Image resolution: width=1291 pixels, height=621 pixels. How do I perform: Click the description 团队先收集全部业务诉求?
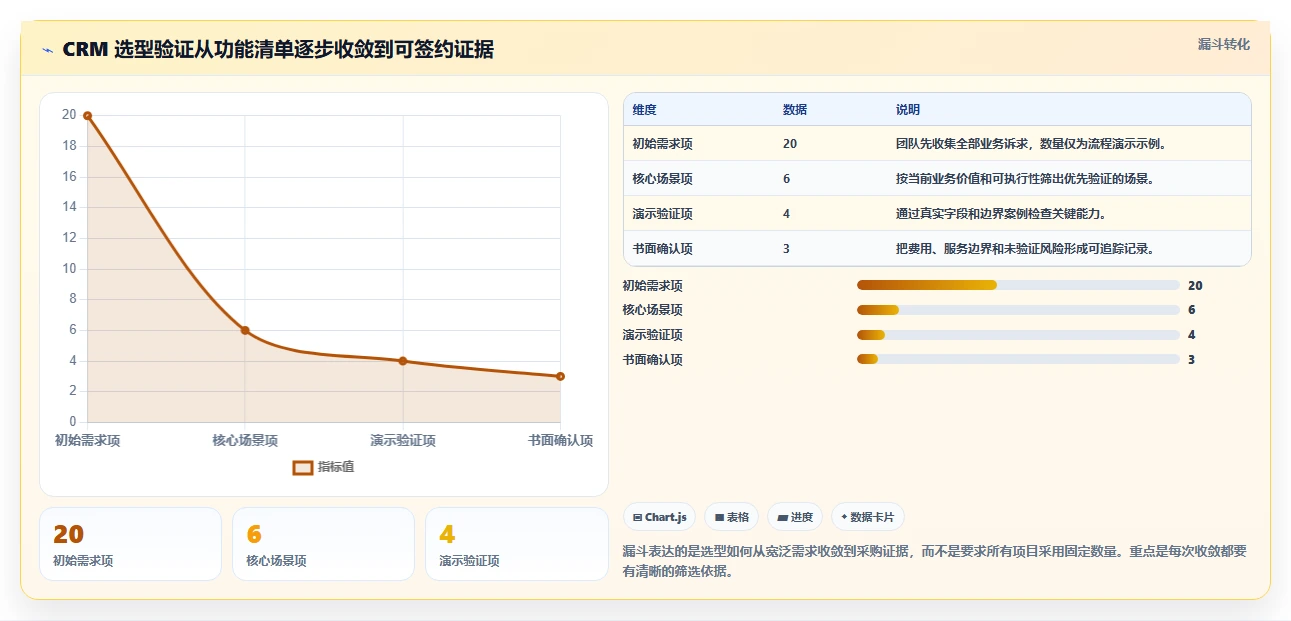[x=1032, y=144]
